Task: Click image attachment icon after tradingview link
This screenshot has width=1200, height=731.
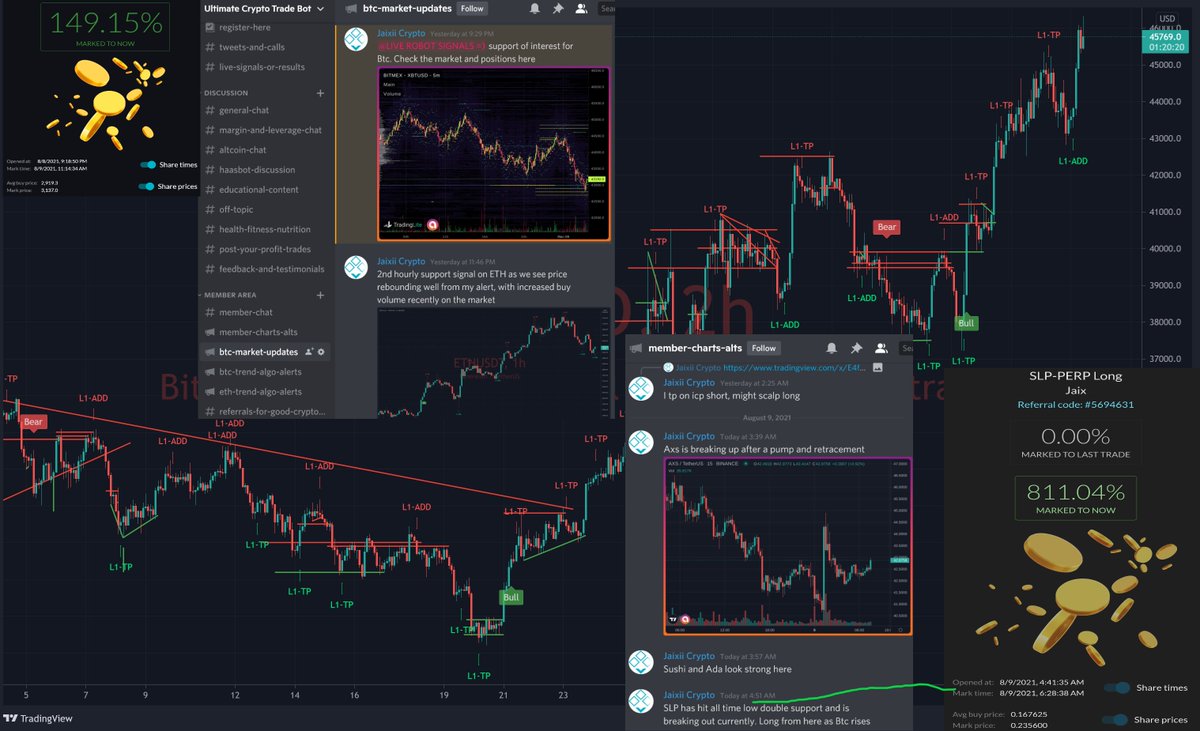Action: (877, 368)
